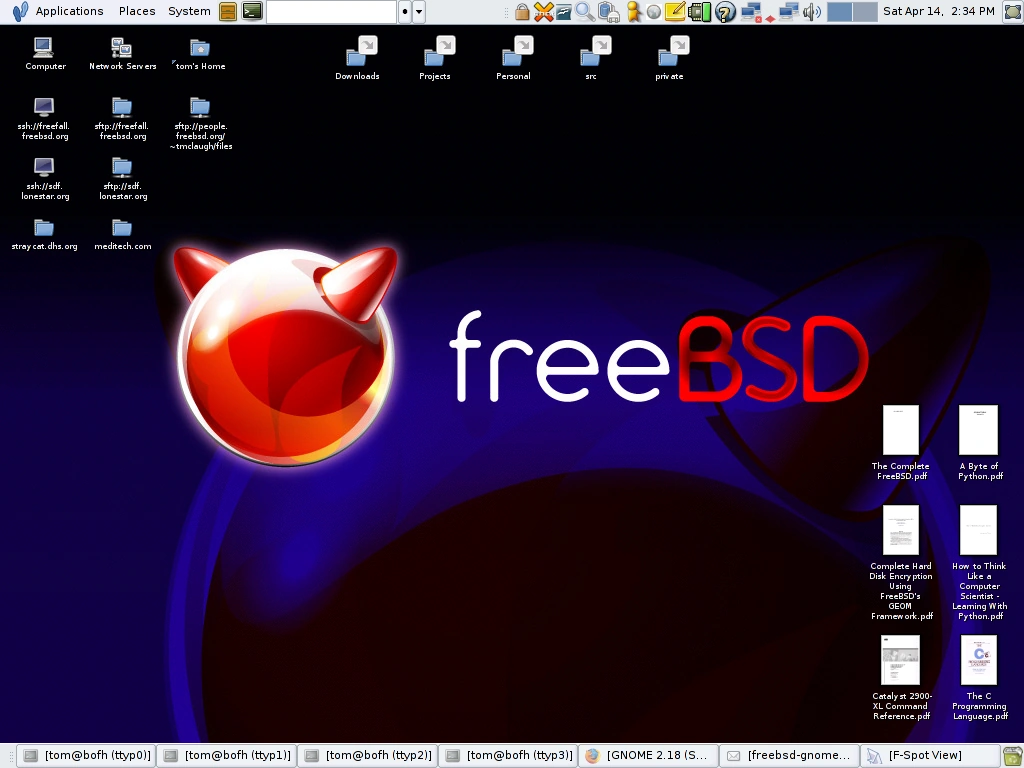Open the Applications menu
The height and width of the screenshot is (768, 1024).
pos(69,11)
